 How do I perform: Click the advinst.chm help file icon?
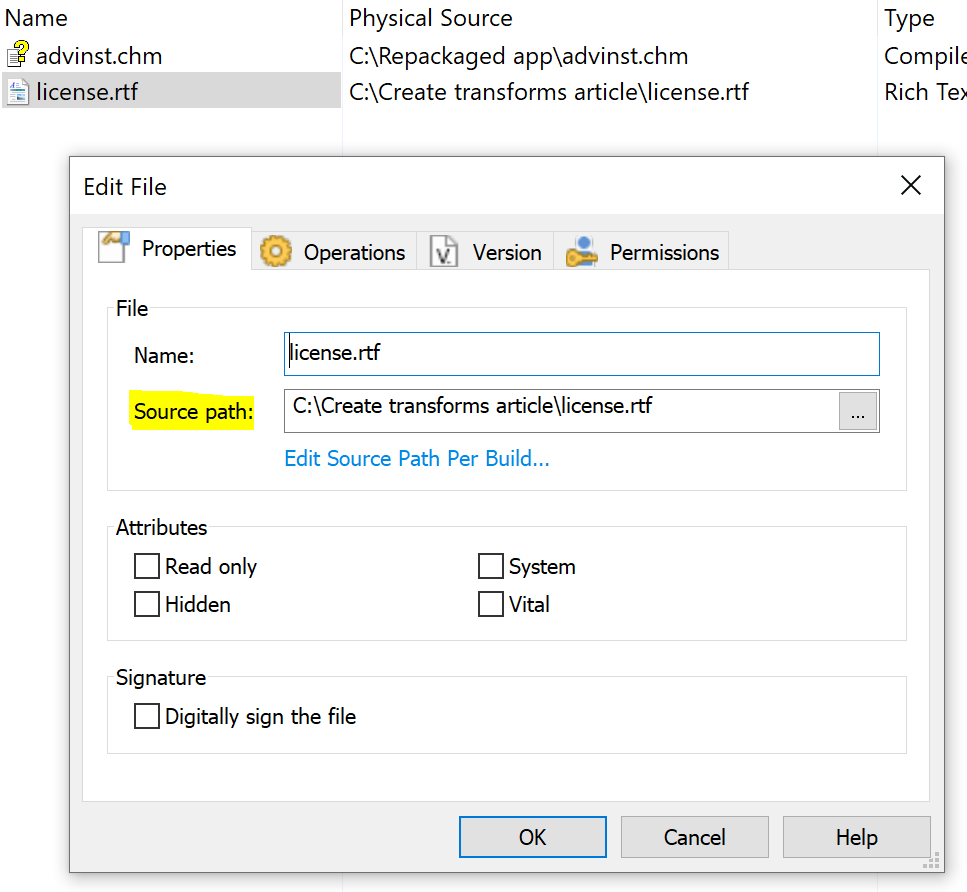(18, 54)
